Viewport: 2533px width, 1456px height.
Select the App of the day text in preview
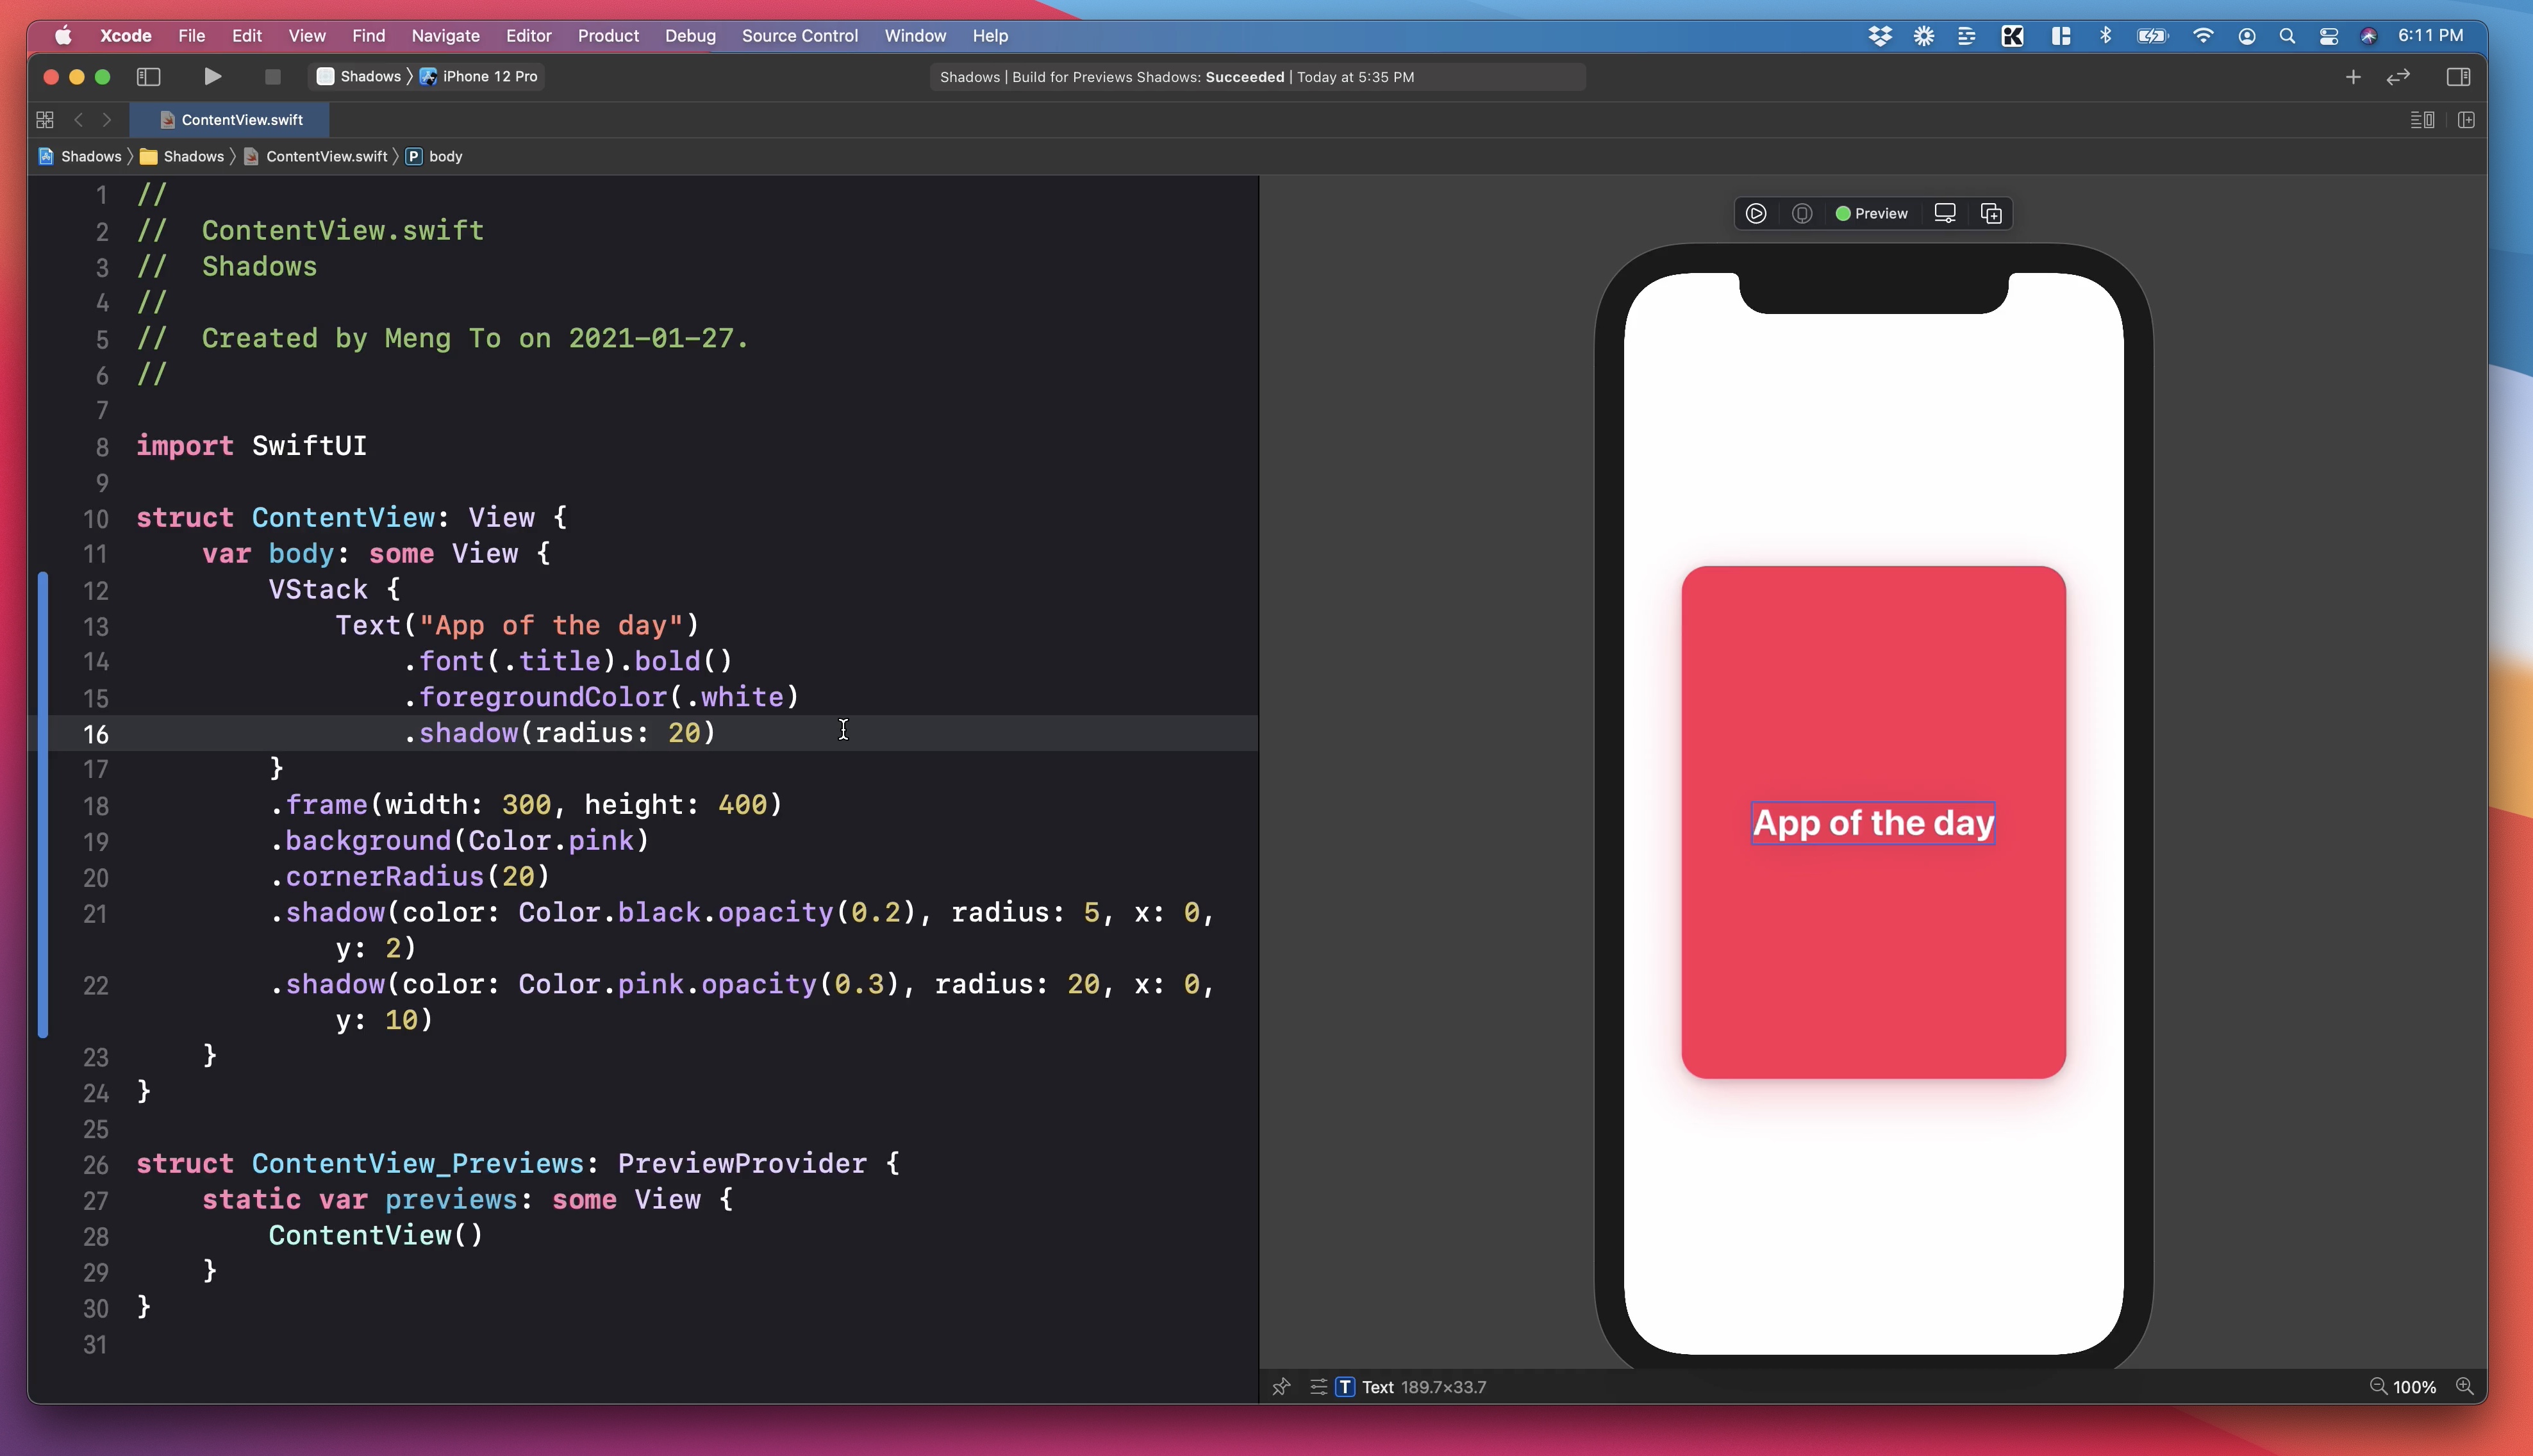1873,823
